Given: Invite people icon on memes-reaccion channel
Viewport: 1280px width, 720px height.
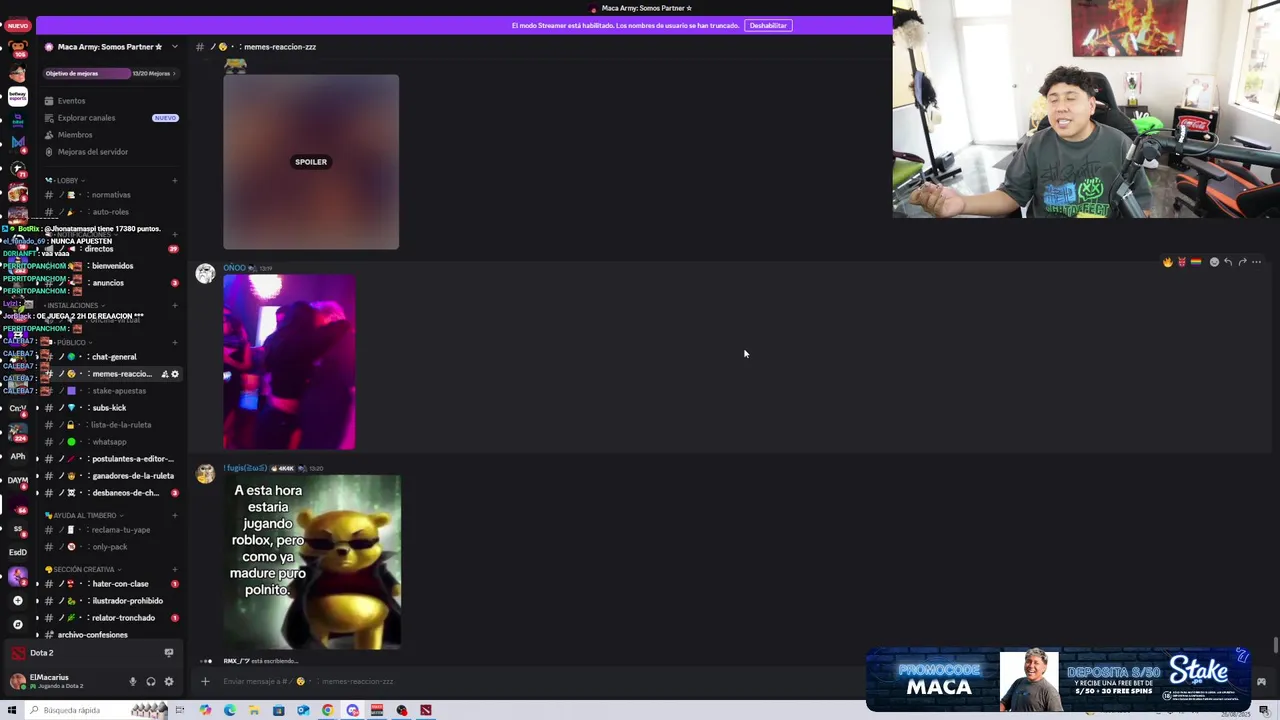Looking at the screenshot, I should coord(164,374).
